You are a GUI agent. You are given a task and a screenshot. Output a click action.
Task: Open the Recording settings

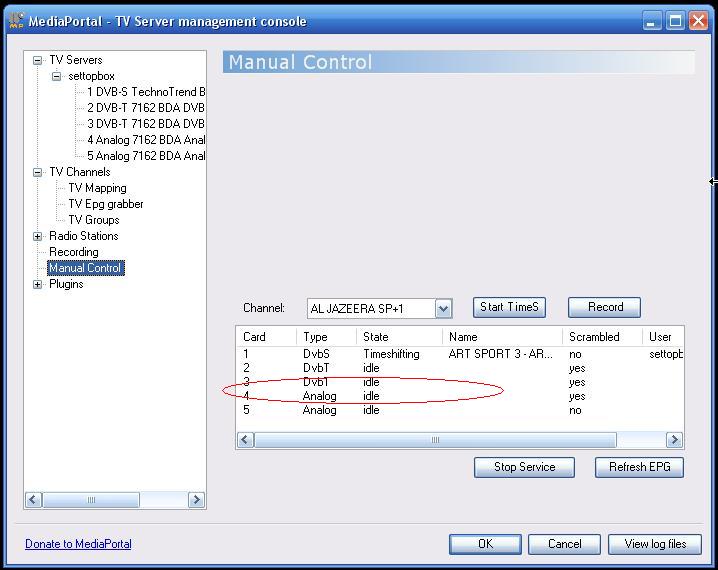point(74,252)
